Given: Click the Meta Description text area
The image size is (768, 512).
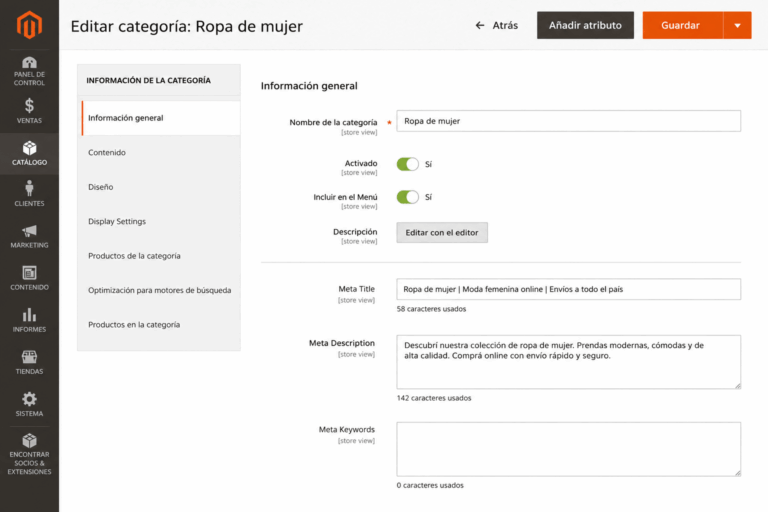Looking at the screenshot, I should point(568,362).
